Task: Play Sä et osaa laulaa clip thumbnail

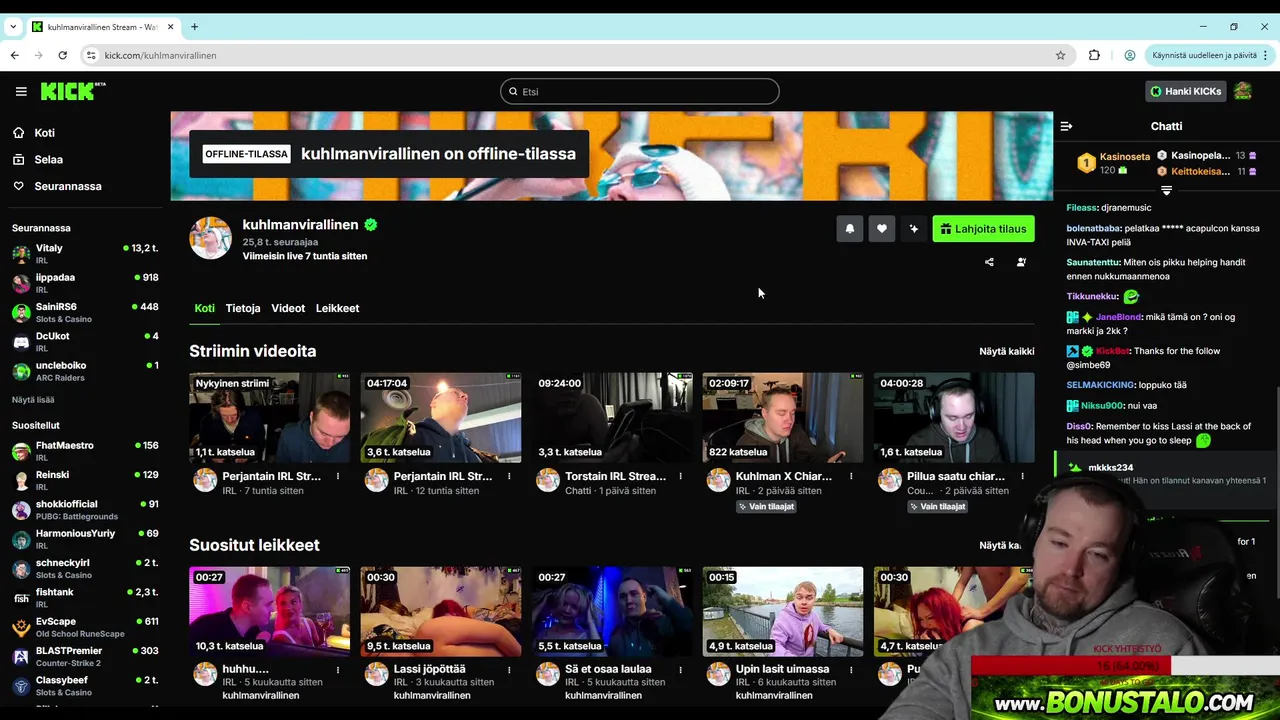Action: pos(612,612)
